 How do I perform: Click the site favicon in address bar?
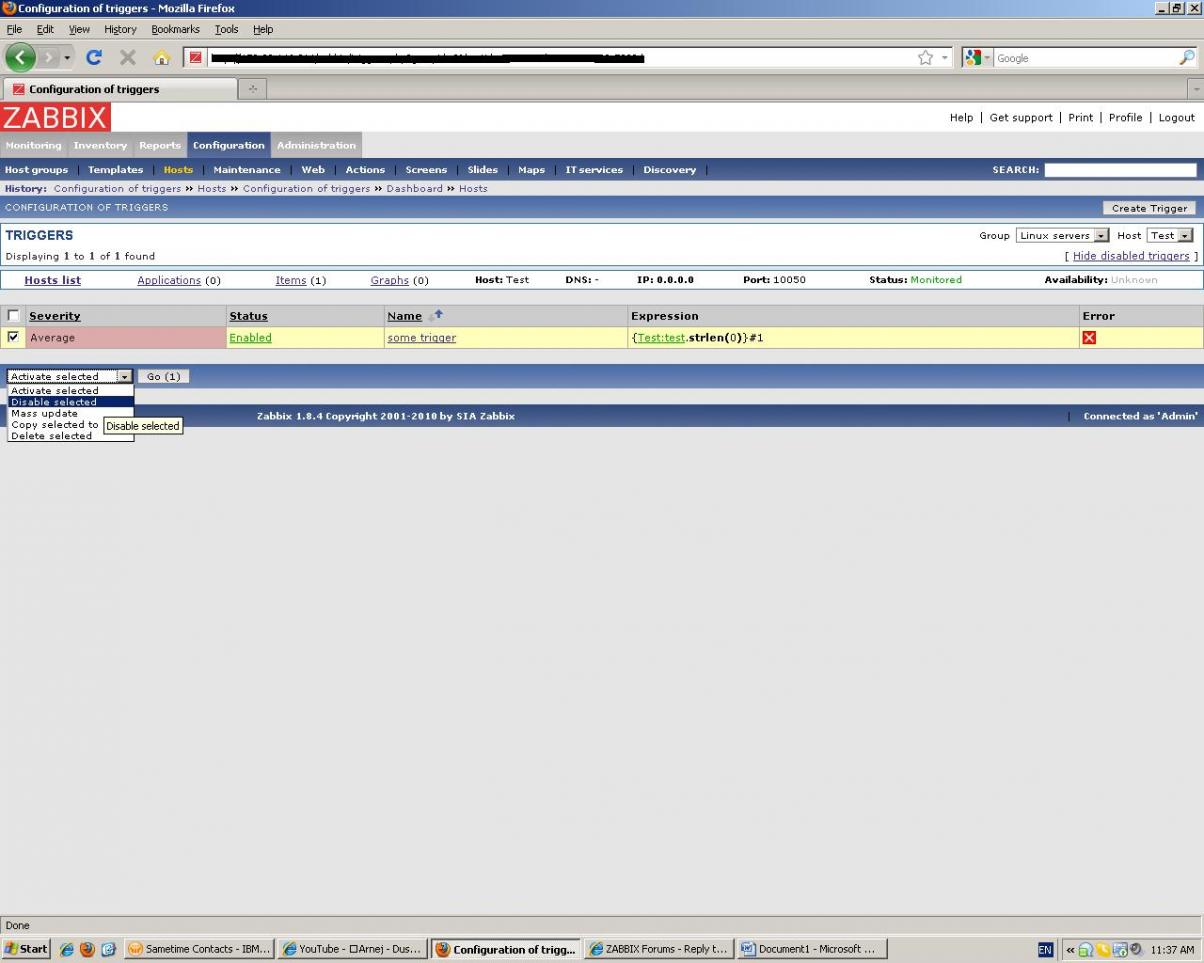[x=195, y=58]
